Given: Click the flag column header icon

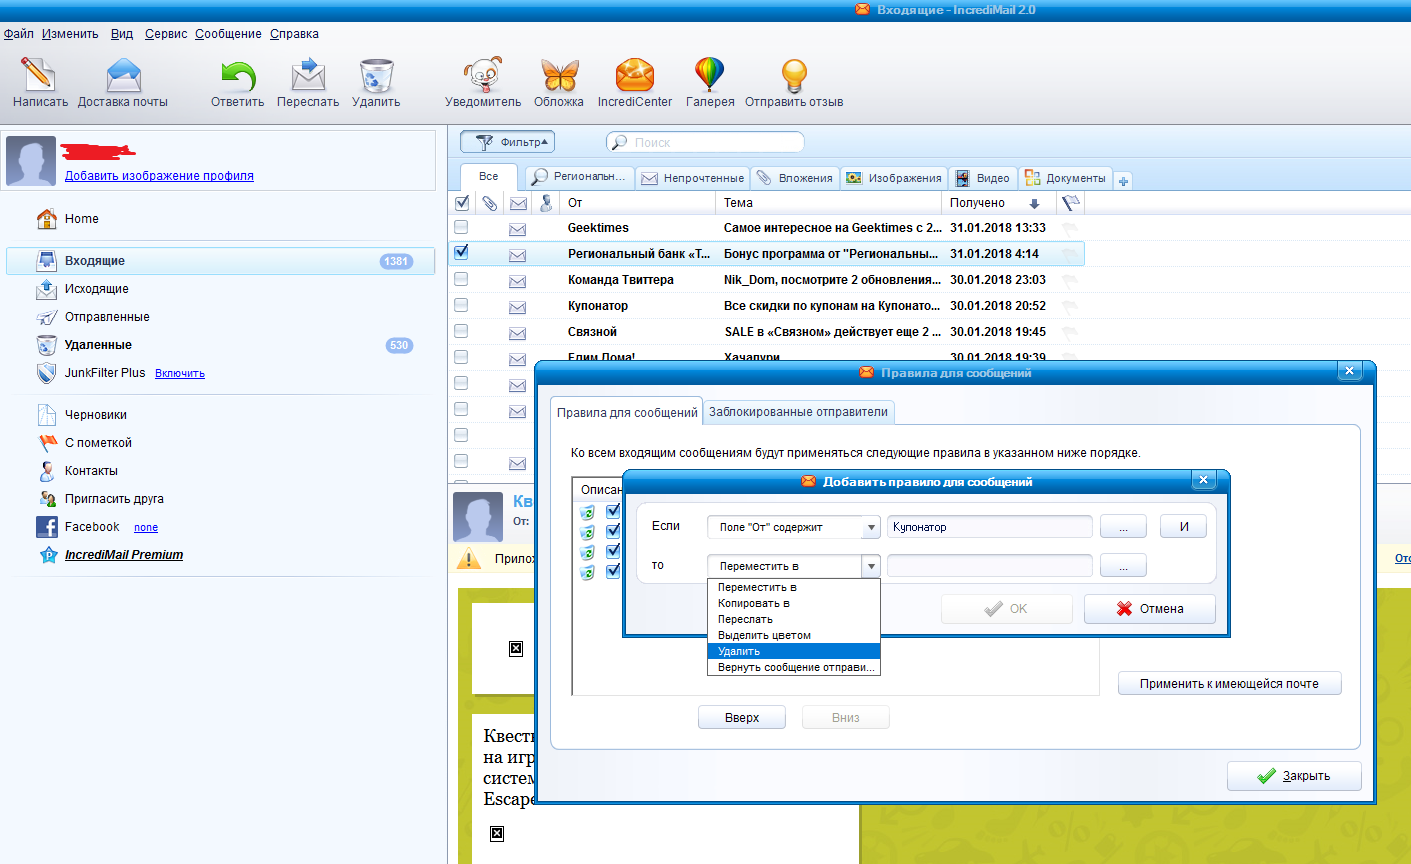Looking at the screenshot, I should pyautogui.click(x=1071, y=203).
